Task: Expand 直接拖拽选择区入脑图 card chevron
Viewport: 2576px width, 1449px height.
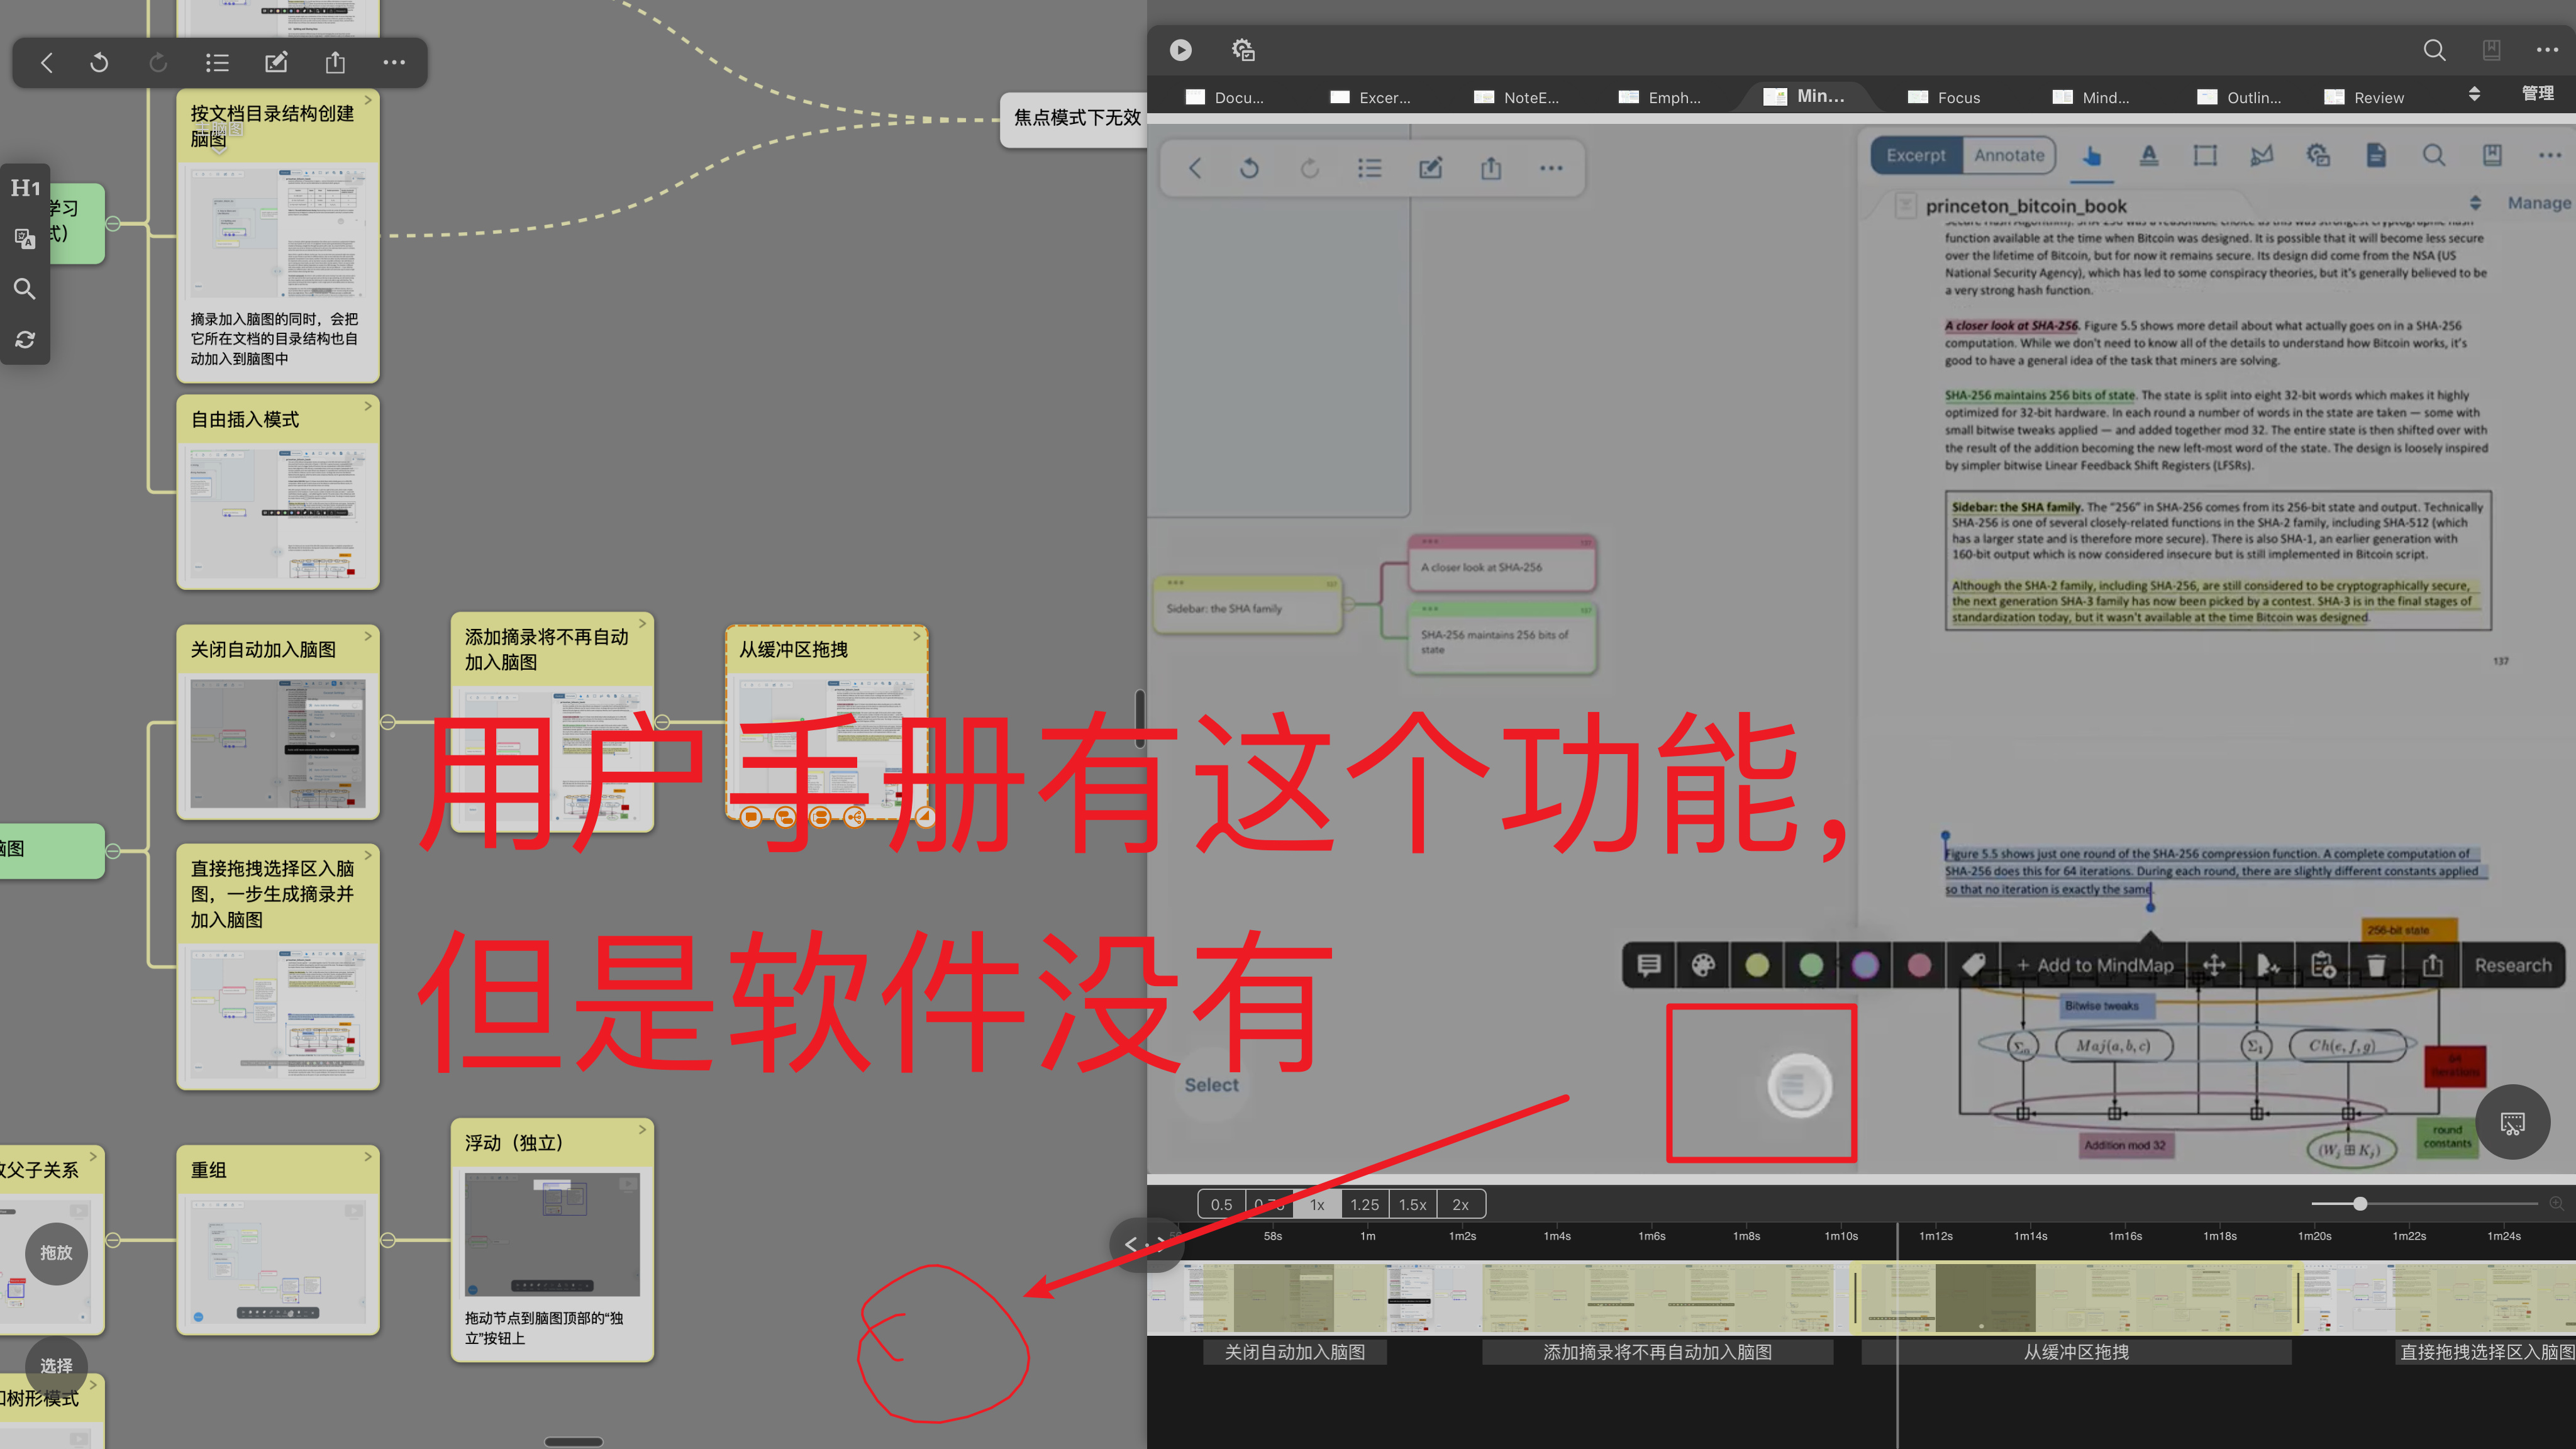Action: click(x=368, y=854)
